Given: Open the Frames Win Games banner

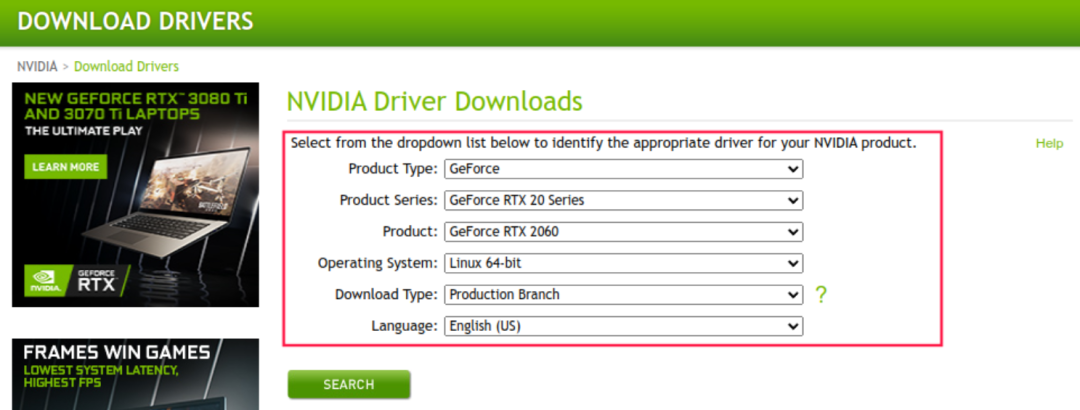Looking at the screenshot, I should (136, 374).
